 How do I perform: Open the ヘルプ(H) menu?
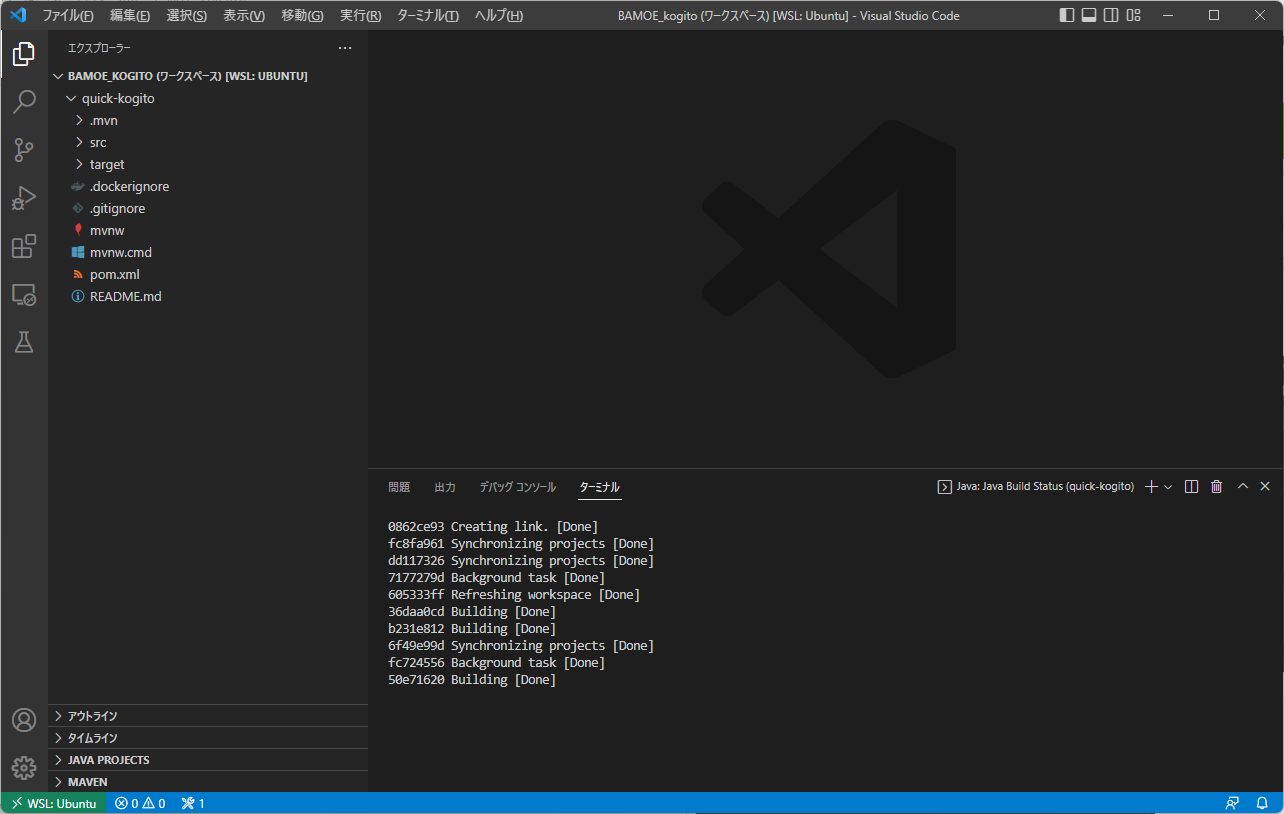click(x=498, y=16)
